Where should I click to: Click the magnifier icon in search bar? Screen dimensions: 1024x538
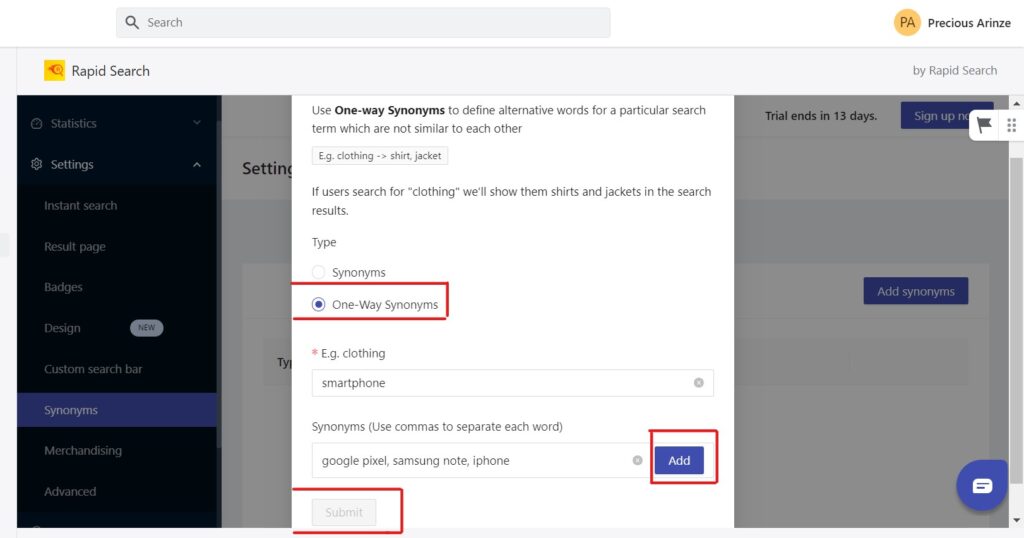coord(132,23)
